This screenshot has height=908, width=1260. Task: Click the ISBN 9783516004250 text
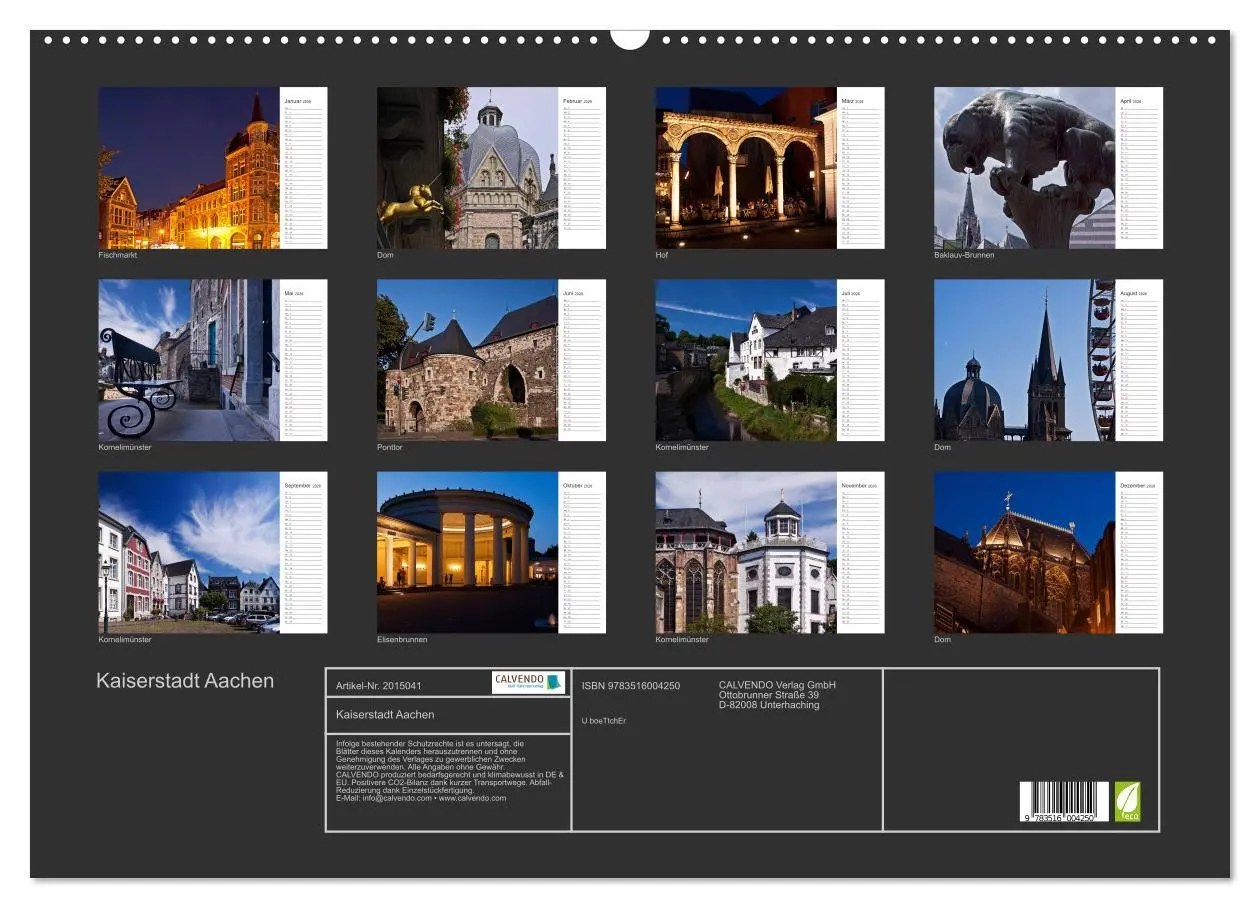[628, 686]
